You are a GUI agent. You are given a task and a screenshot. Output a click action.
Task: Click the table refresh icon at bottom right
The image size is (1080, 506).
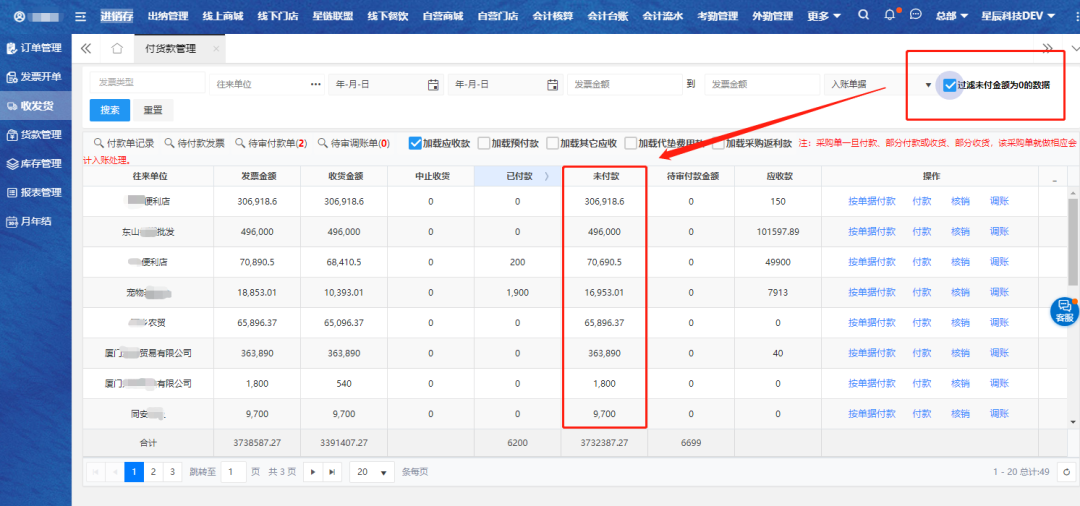(1067, 471)
